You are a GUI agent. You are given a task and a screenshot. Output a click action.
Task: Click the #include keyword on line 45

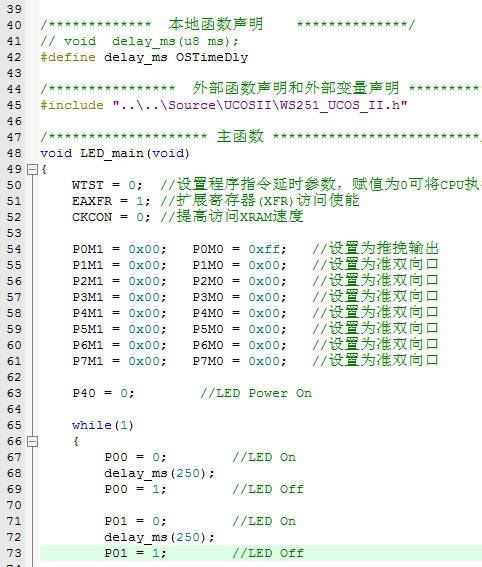click(x=72, y=105)
